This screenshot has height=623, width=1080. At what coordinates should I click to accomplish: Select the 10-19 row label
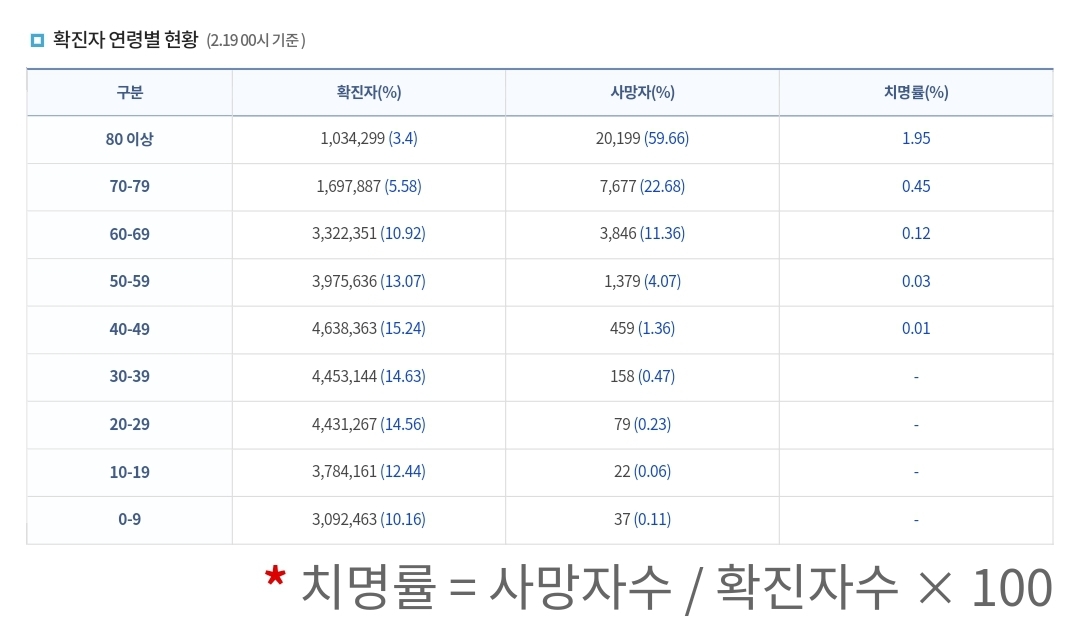[x=129, y=472]
